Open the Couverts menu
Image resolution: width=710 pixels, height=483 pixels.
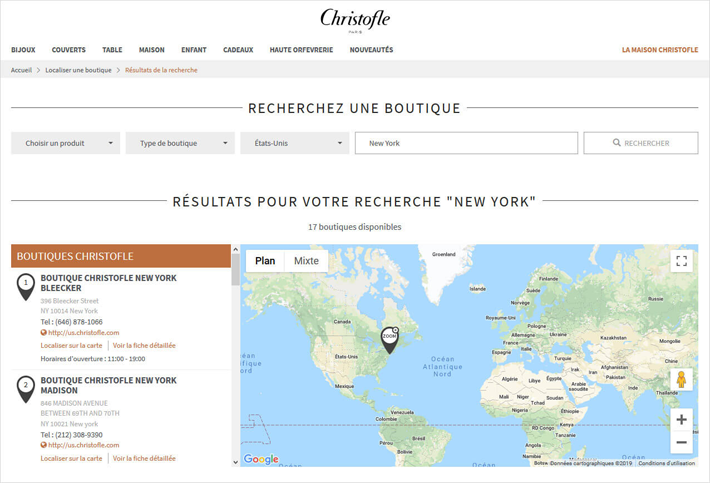coord(69,50)
